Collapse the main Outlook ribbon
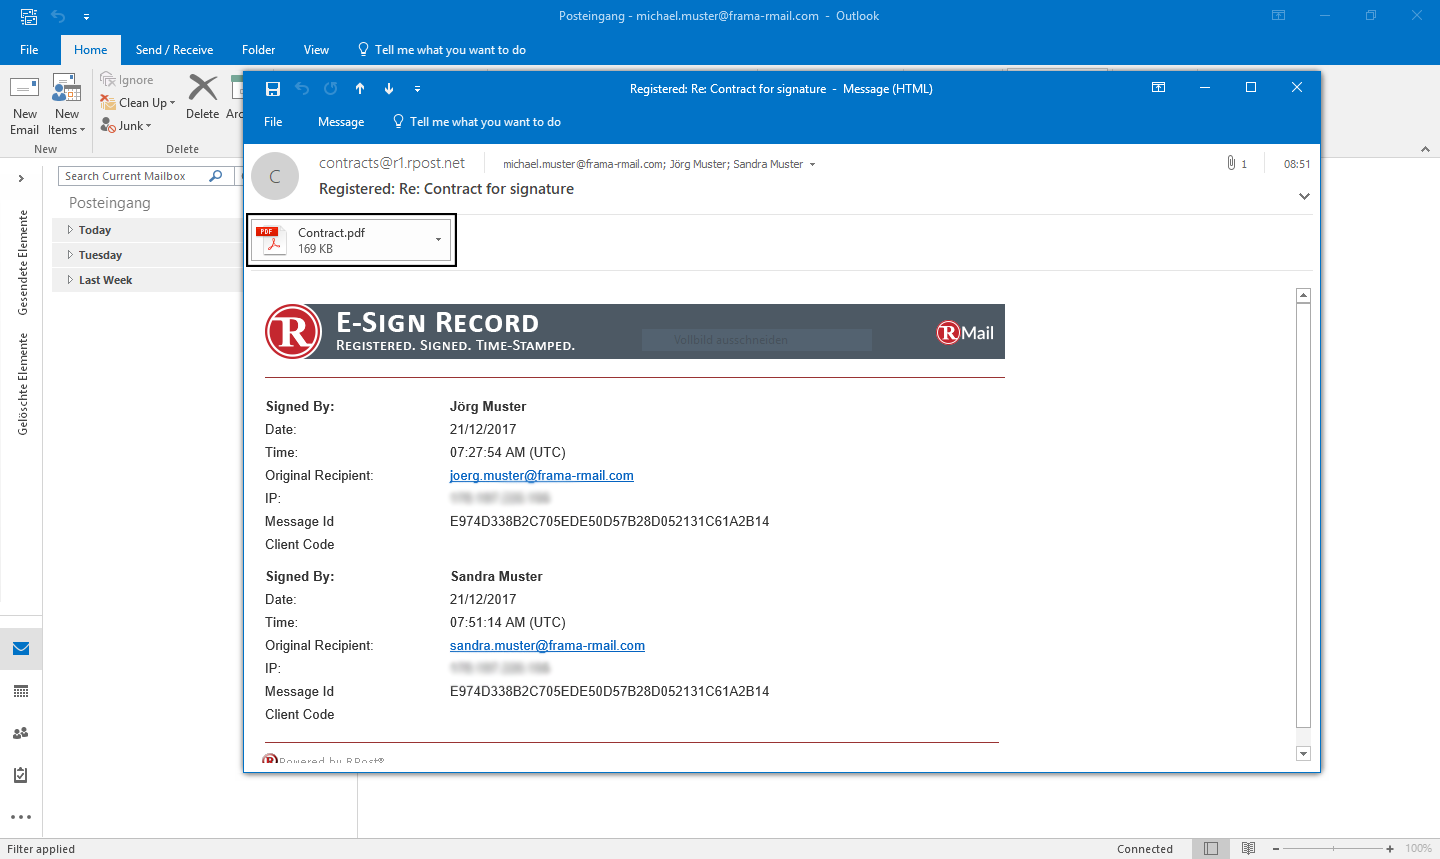Screen dimensions: 1440x859 pyautogui.click(x=1425, y=149)
